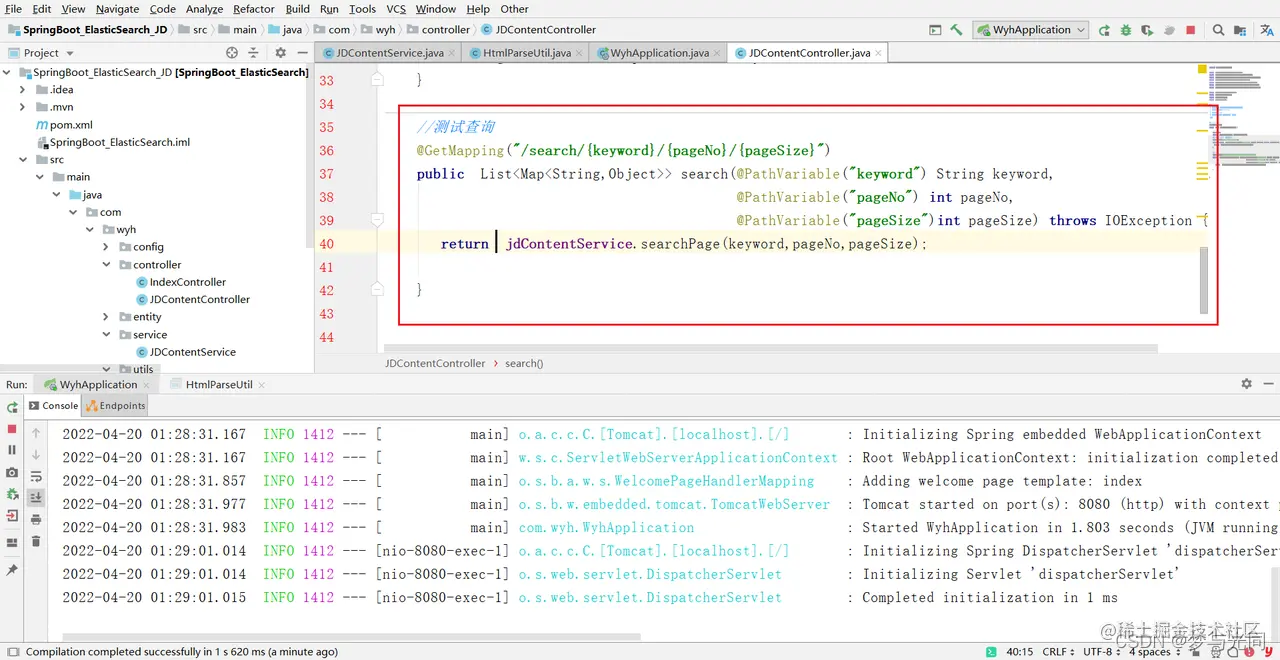
Task: Select JDContentService in the project tree
Action: point(184,352)
